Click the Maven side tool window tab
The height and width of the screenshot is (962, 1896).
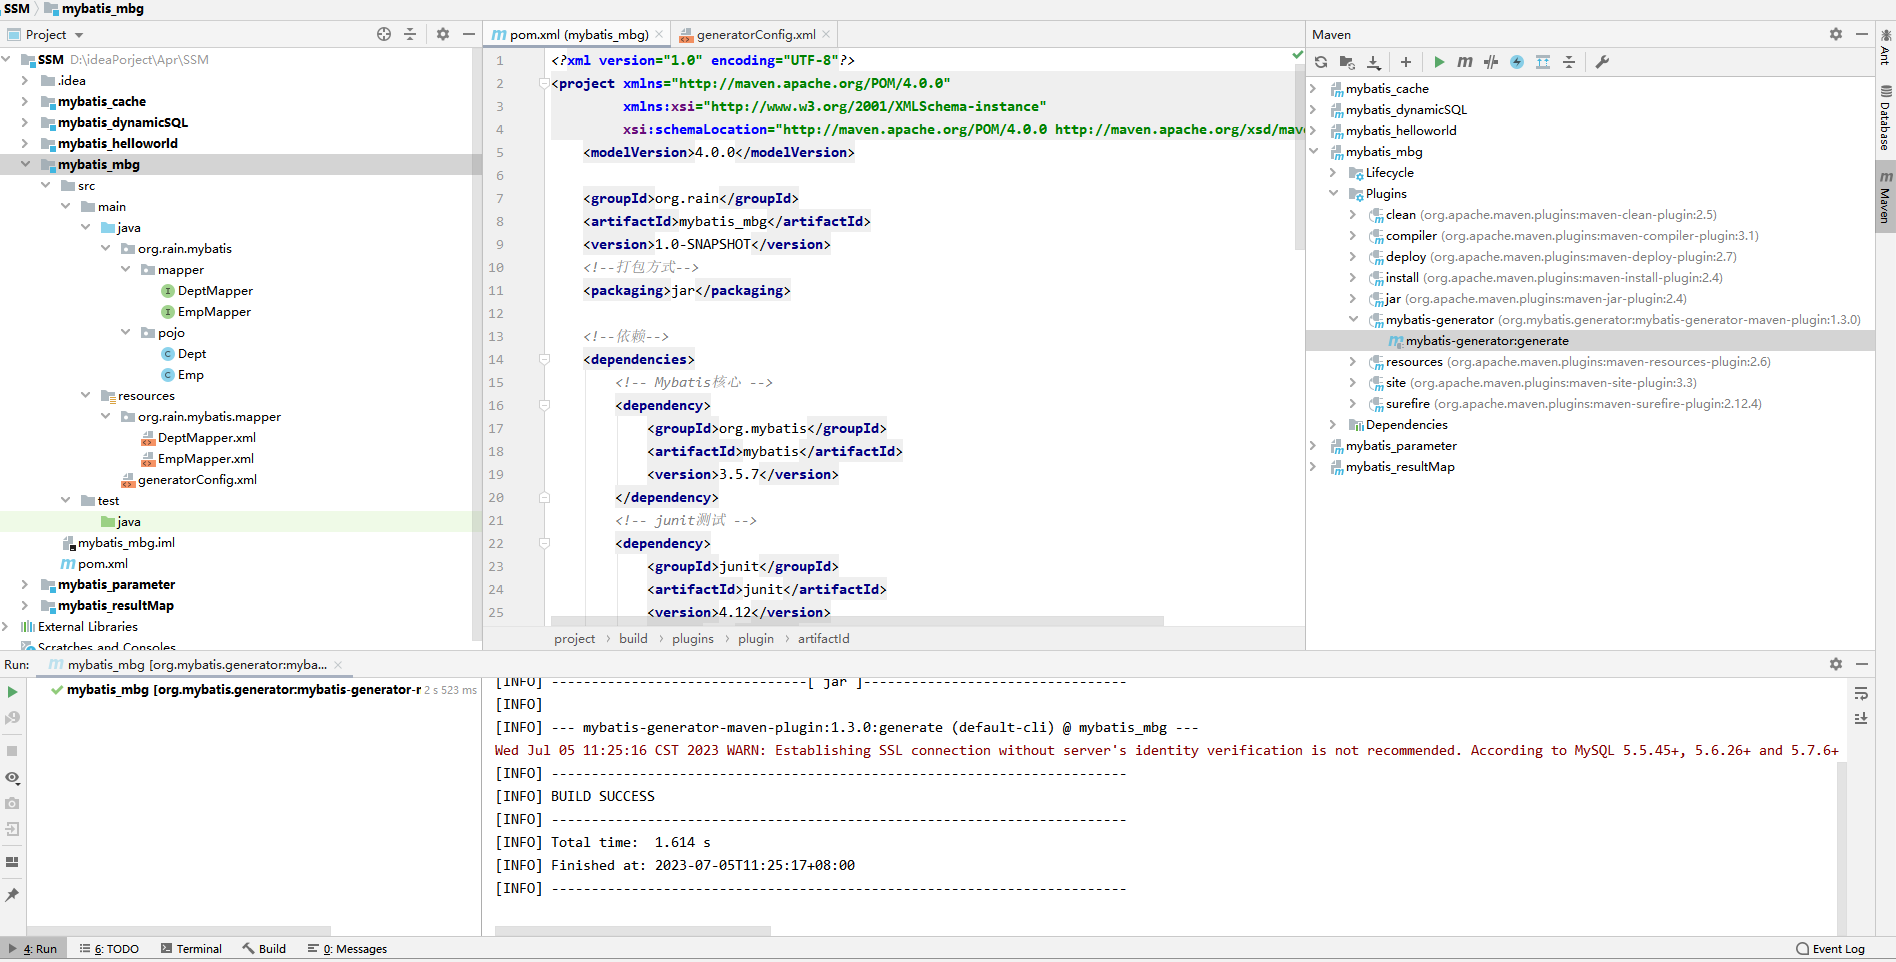pos(1885,197)
